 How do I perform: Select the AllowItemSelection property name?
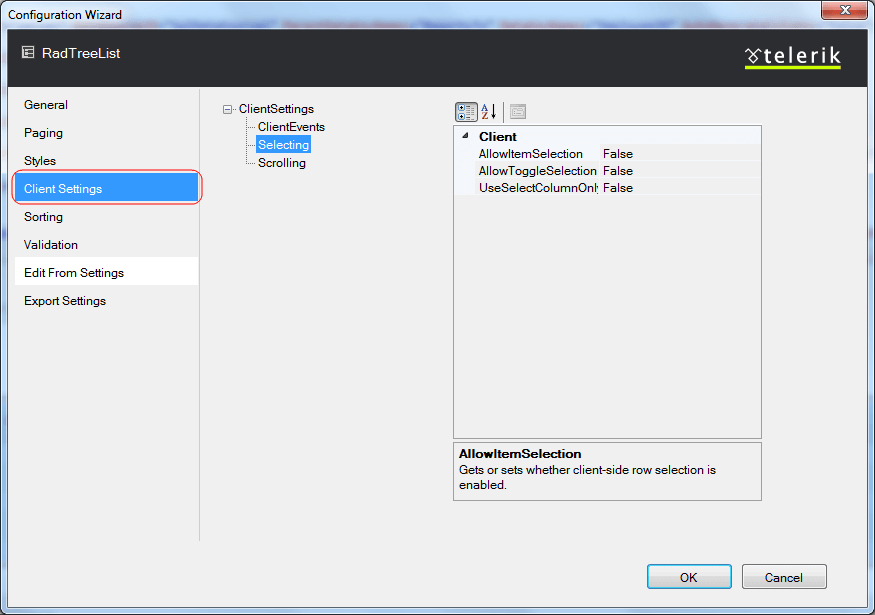(531, 153)
